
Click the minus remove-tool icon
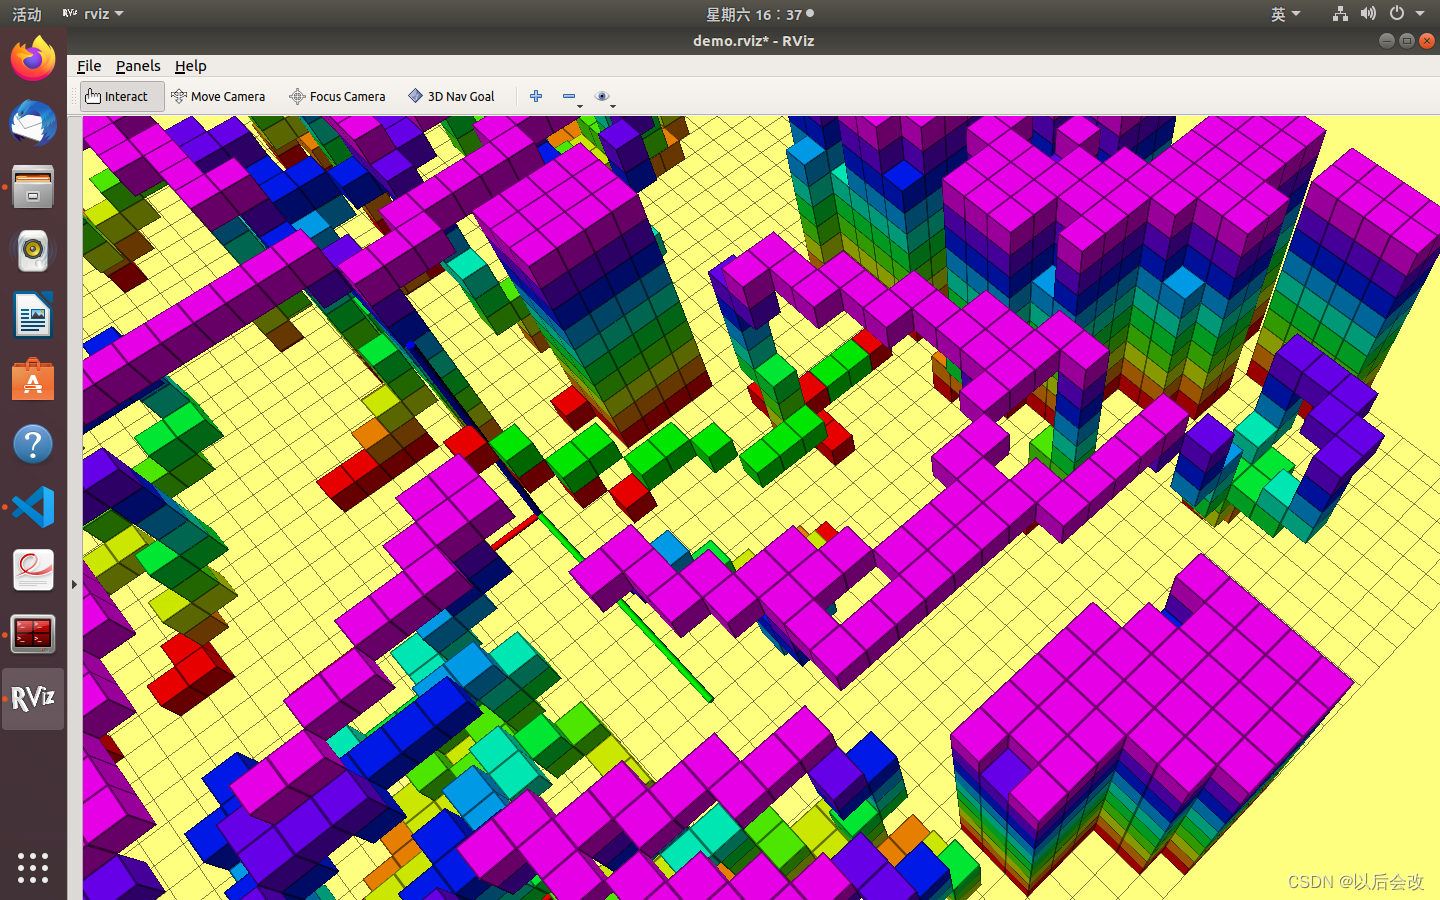tap(568, 96)
